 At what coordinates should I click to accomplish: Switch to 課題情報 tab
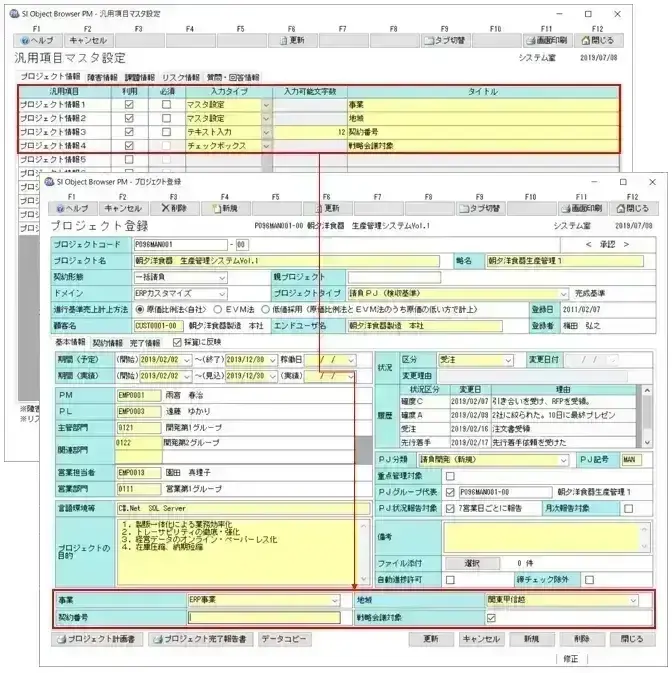click(140, 78)
